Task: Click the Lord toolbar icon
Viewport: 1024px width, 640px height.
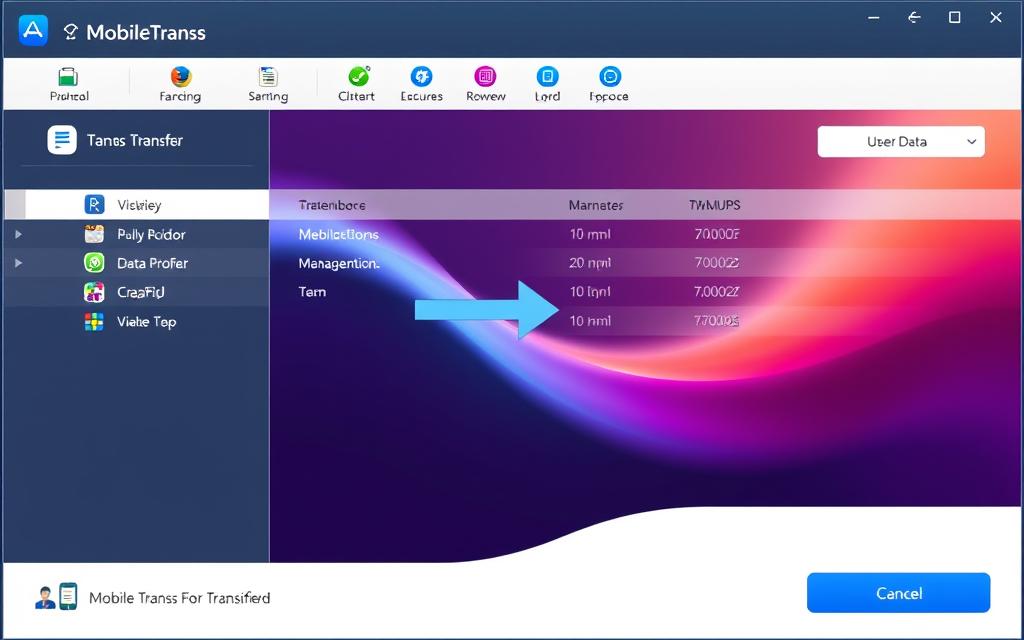Action: 547,78
